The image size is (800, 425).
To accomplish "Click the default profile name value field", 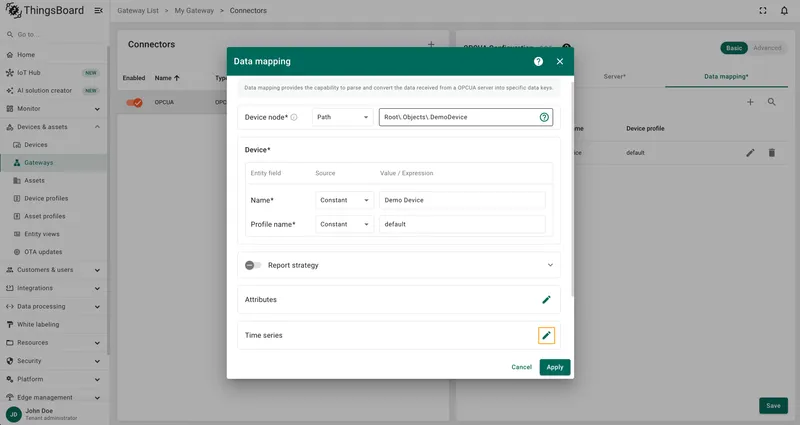I will 462,224.
